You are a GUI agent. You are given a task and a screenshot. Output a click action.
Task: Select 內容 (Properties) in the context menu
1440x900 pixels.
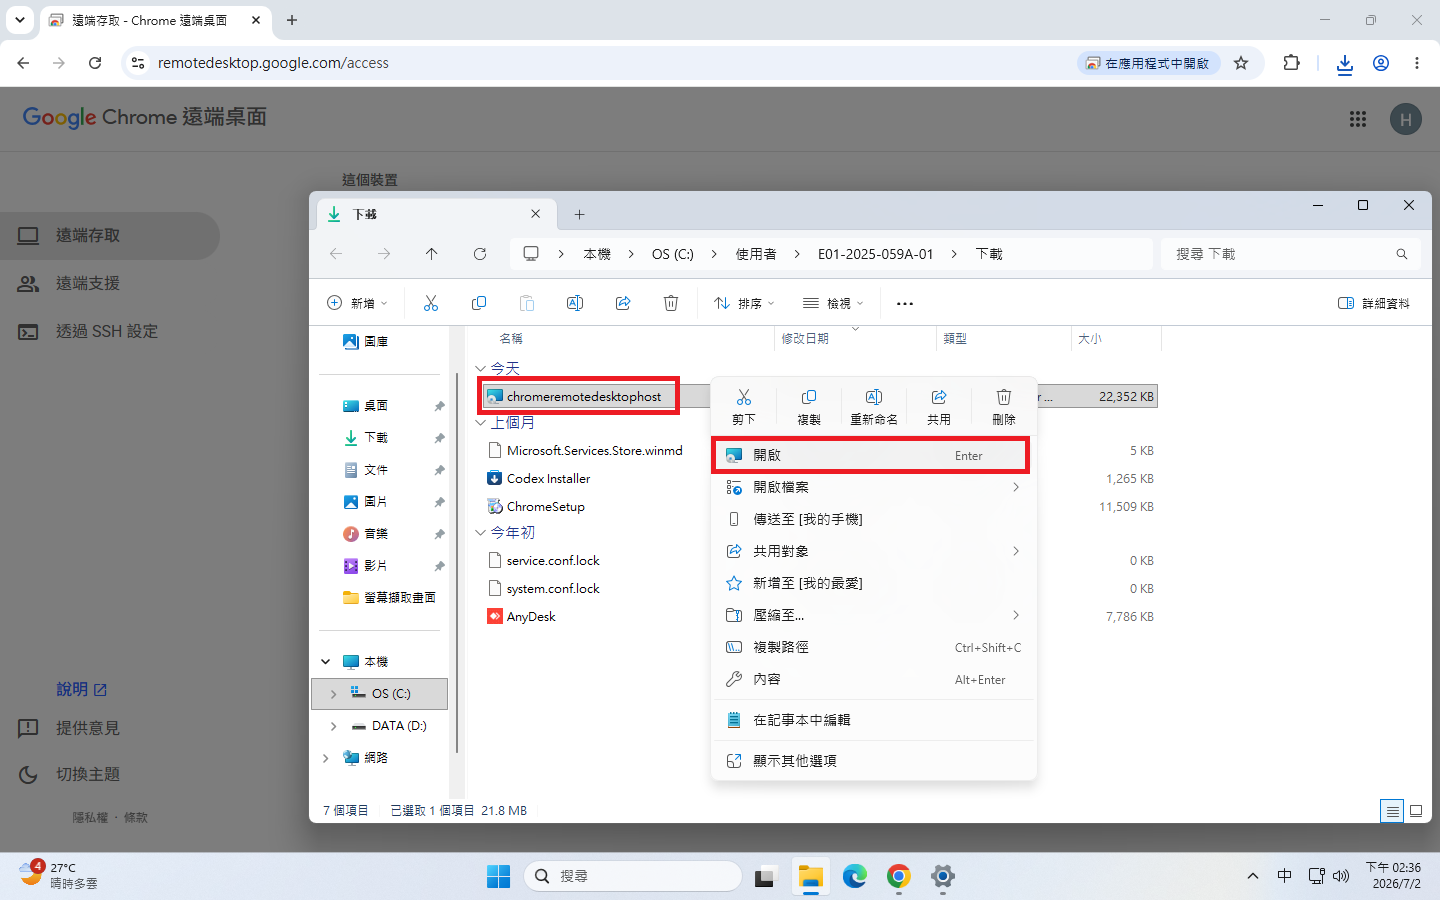873,679
